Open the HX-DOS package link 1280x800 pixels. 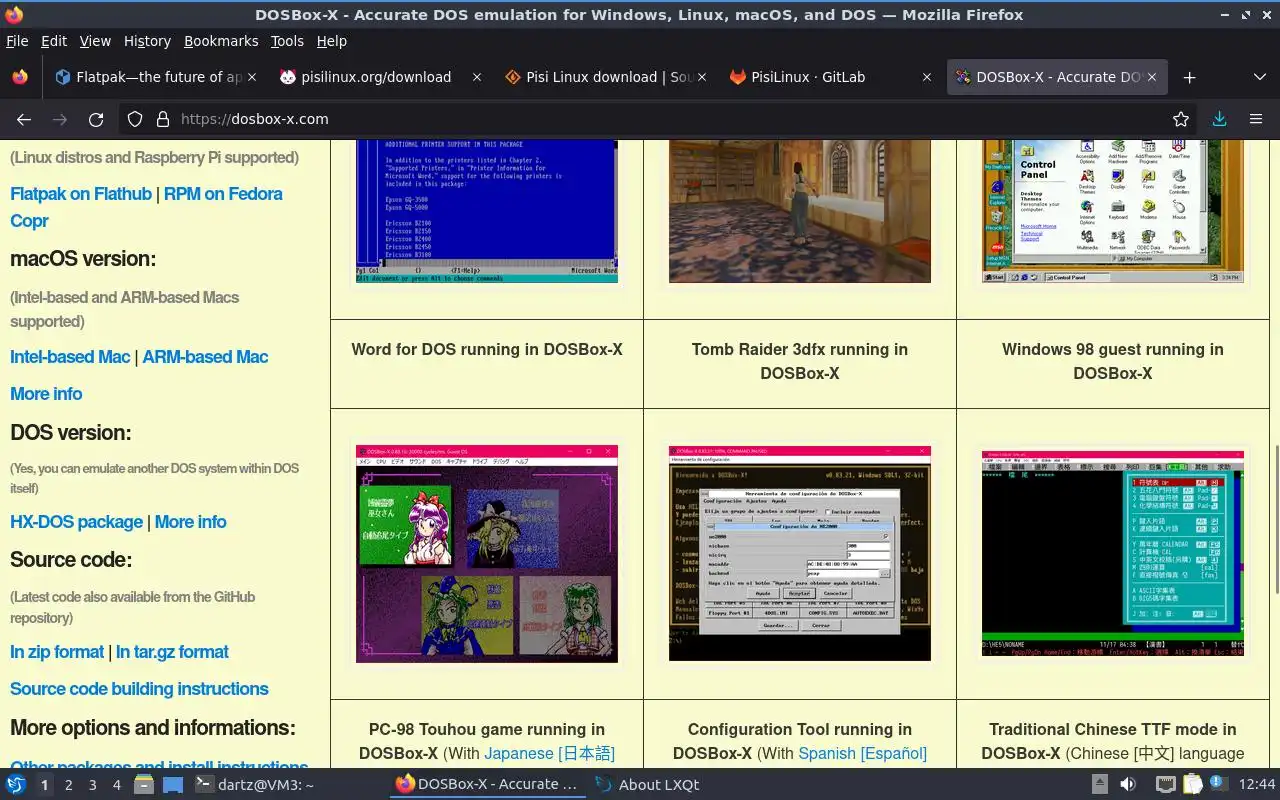click(x=76, y=522)
